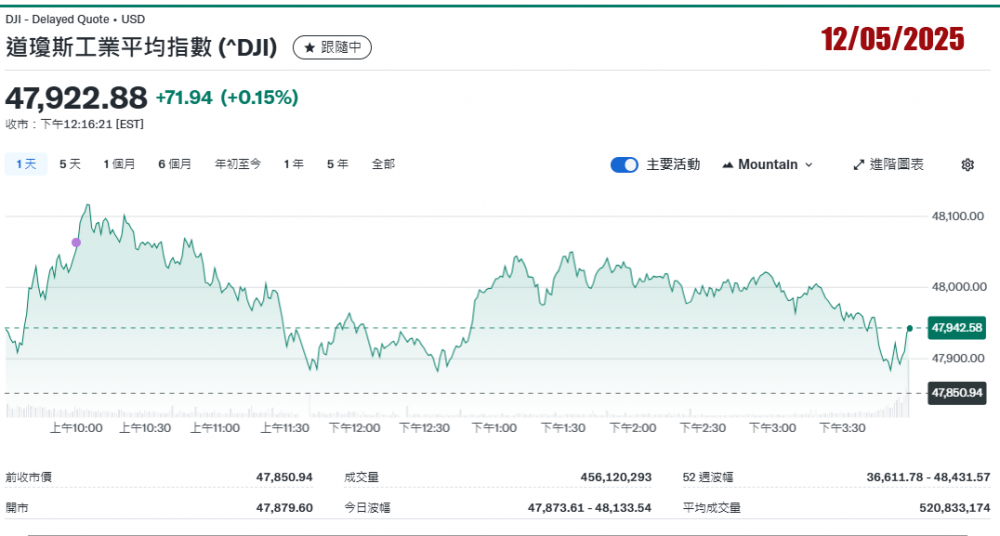Select the 1天 time range tab

25,164
